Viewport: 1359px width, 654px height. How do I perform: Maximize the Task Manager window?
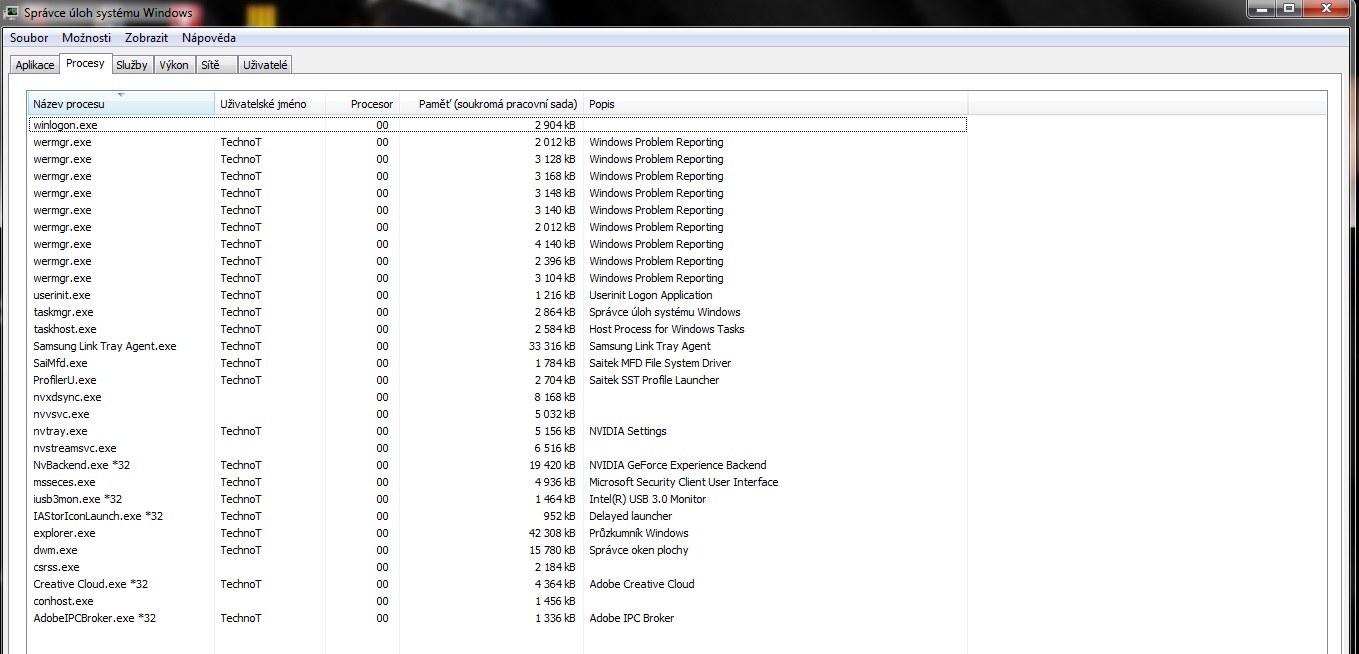[1289, 9]
